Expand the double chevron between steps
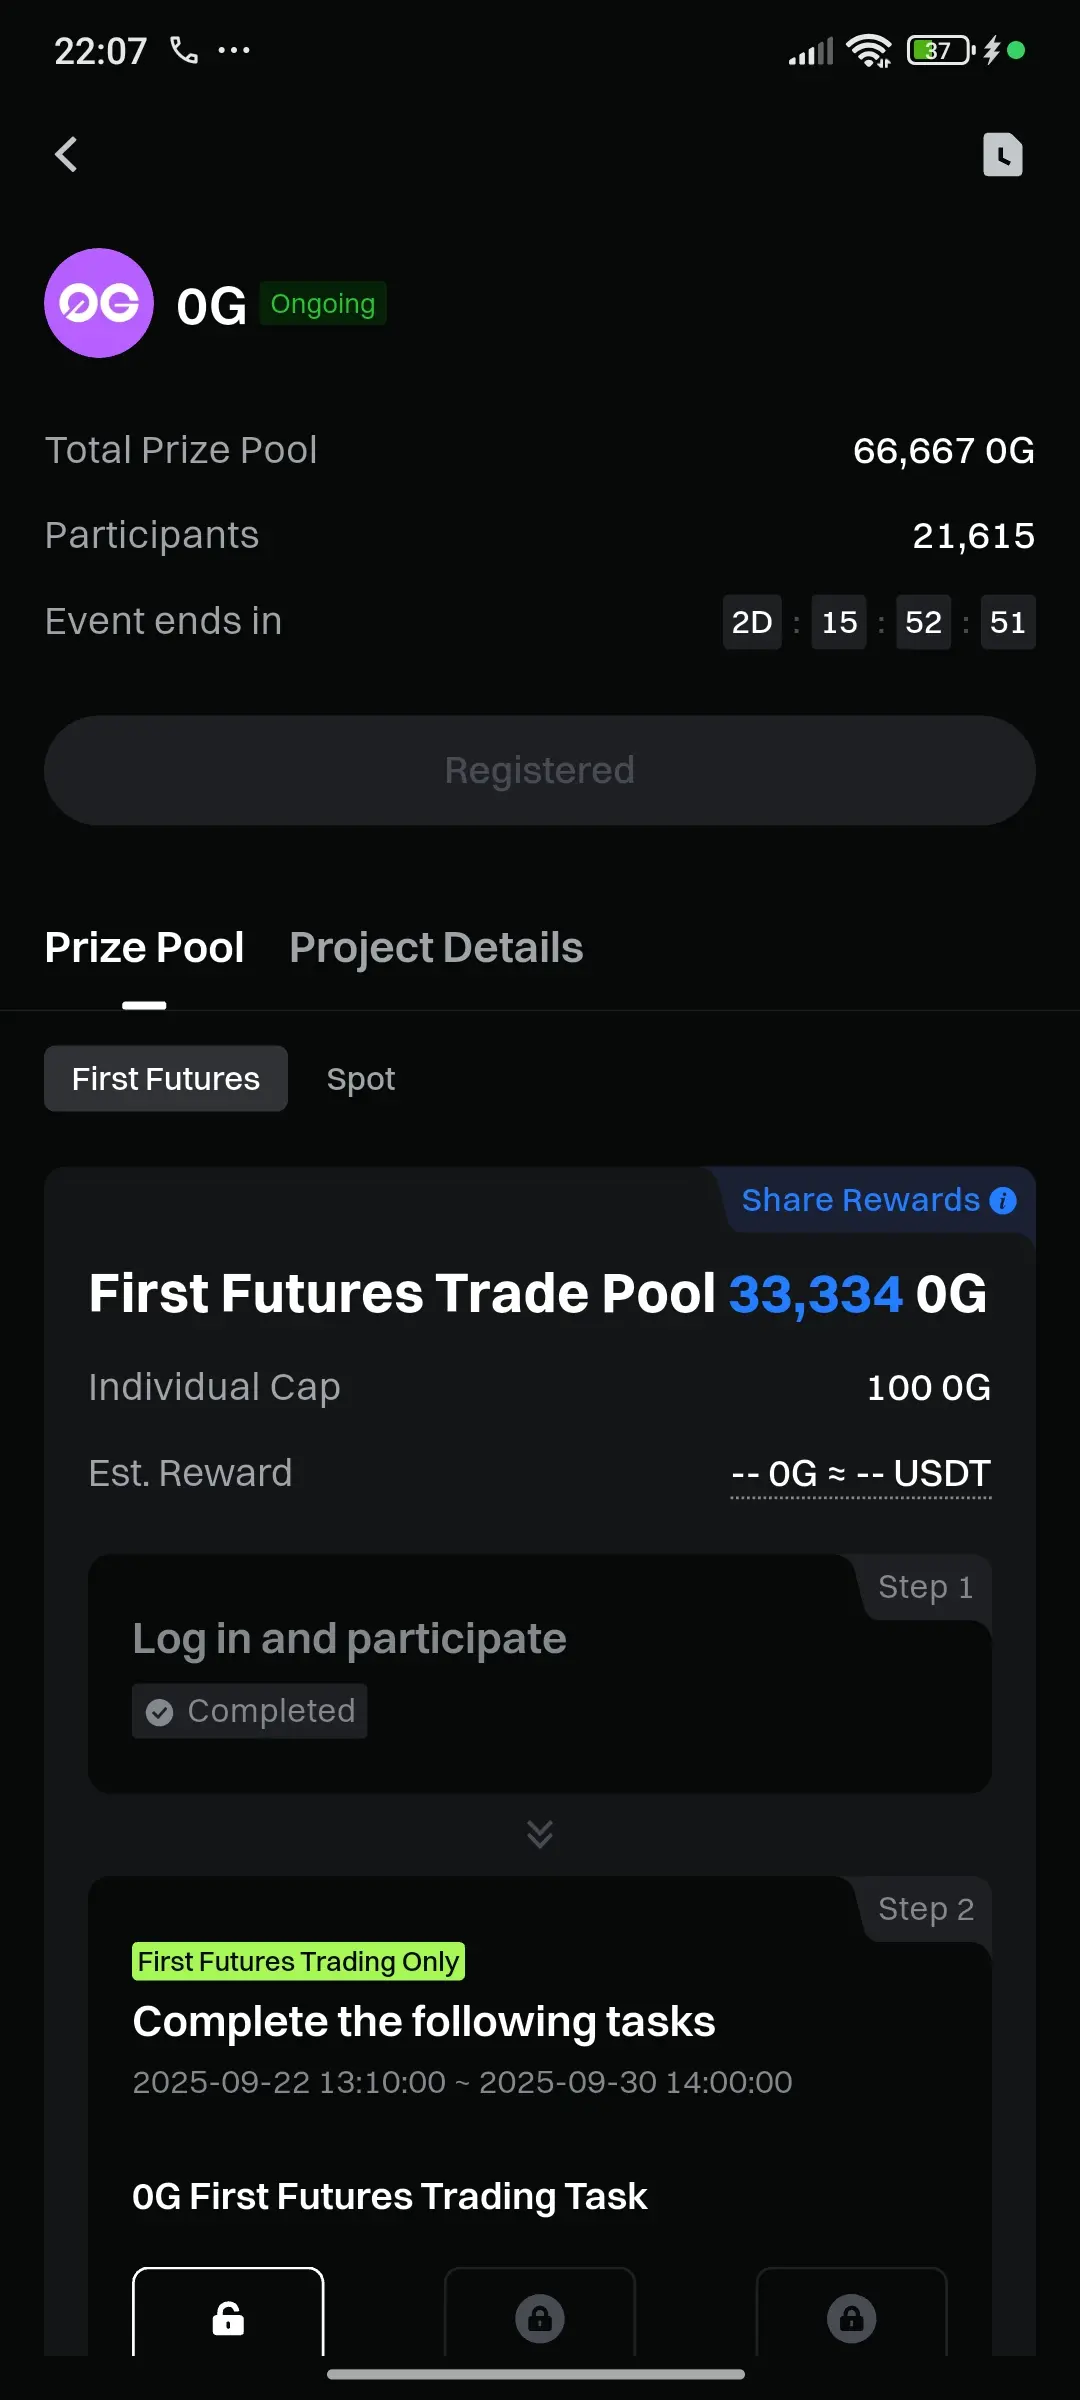The image size is (1080, 2400). click(540, 1834)
